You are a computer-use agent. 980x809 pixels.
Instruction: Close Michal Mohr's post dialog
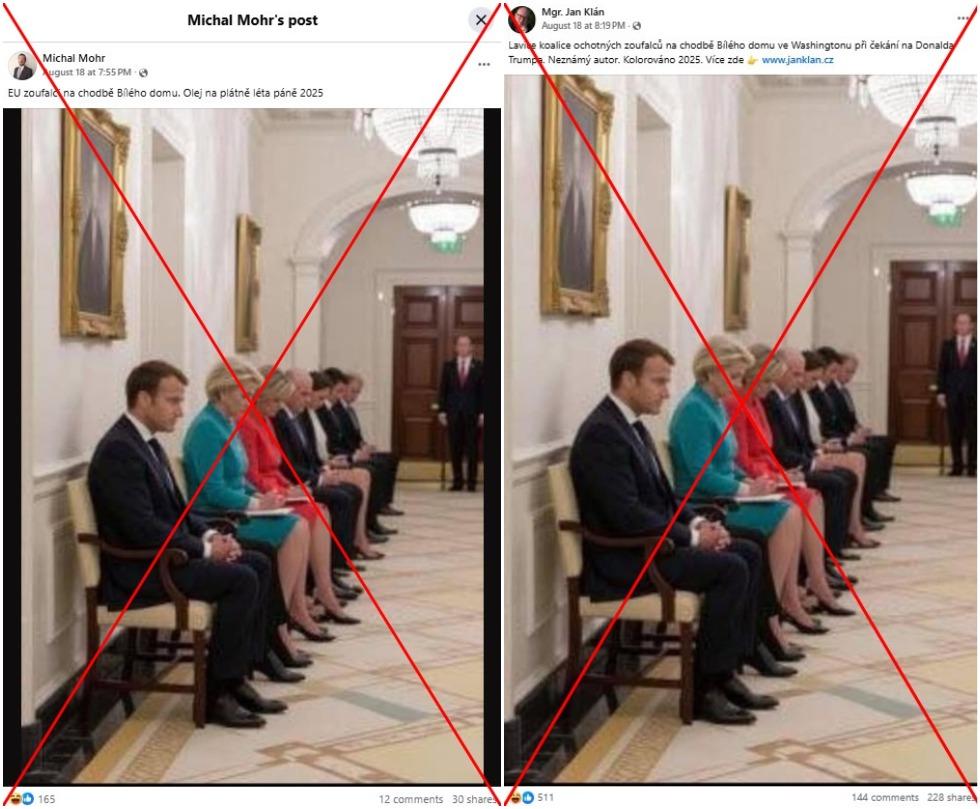pos(481,20)
